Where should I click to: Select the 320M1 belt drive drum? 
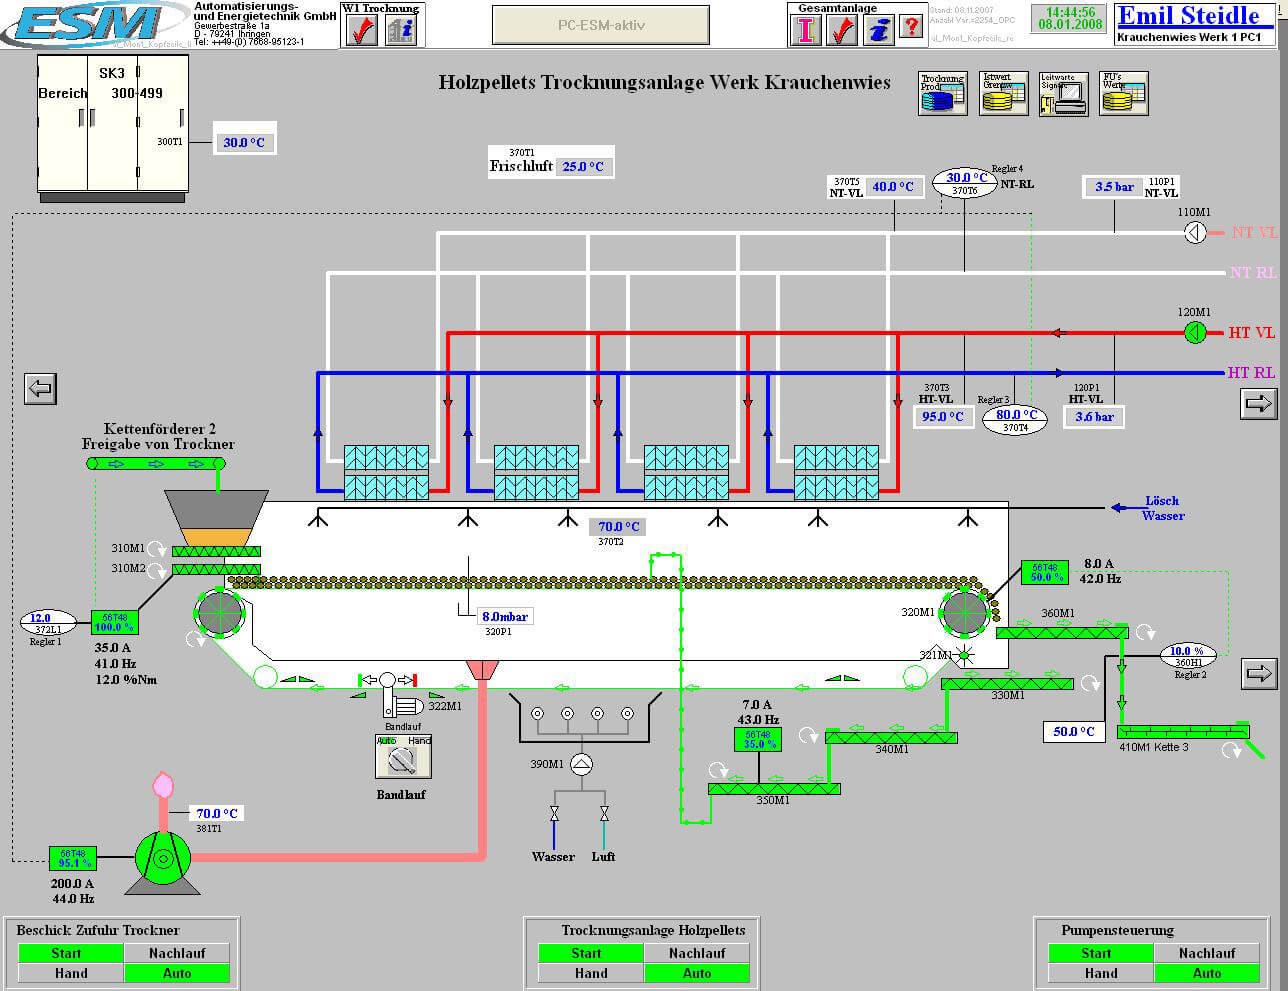(x=965, y=613)
